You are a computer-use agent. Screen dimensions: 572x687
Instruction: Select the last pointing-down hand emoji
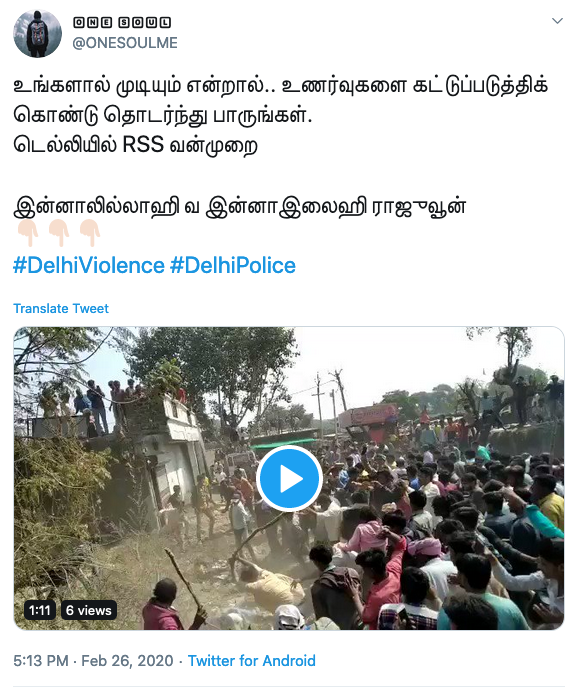point(90,233)
